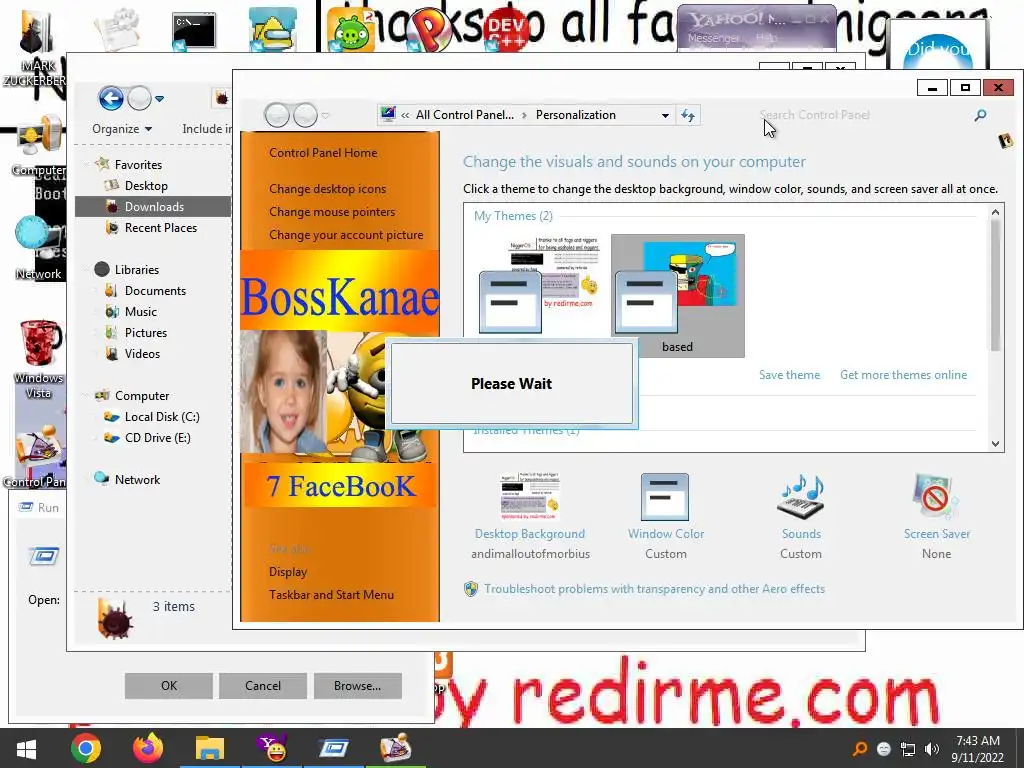Select the 'based' theme thumbnail
The width and height of the screenshot is (1024, 768).
point(677,295)
